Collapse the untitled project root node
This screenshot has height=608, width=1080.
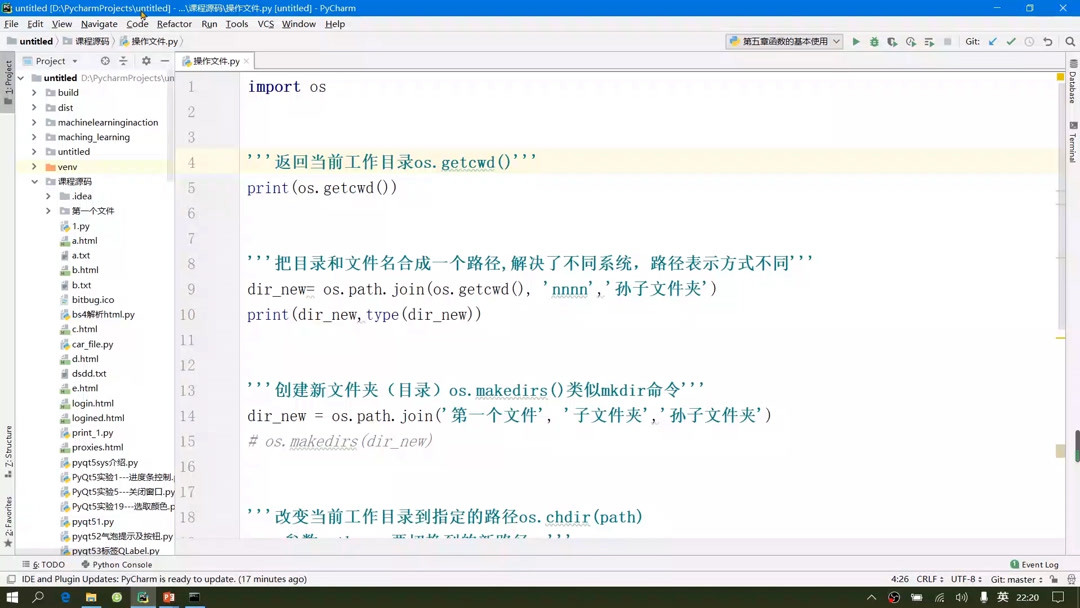pos(22,77)
